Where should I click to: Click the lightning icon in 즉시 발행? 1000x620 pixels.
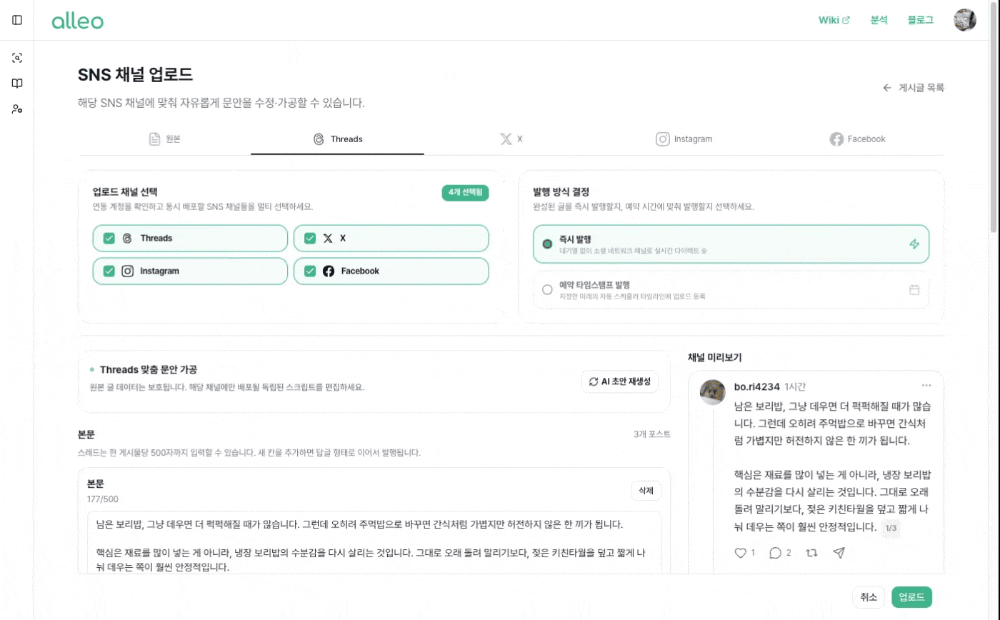coord(914,244)
